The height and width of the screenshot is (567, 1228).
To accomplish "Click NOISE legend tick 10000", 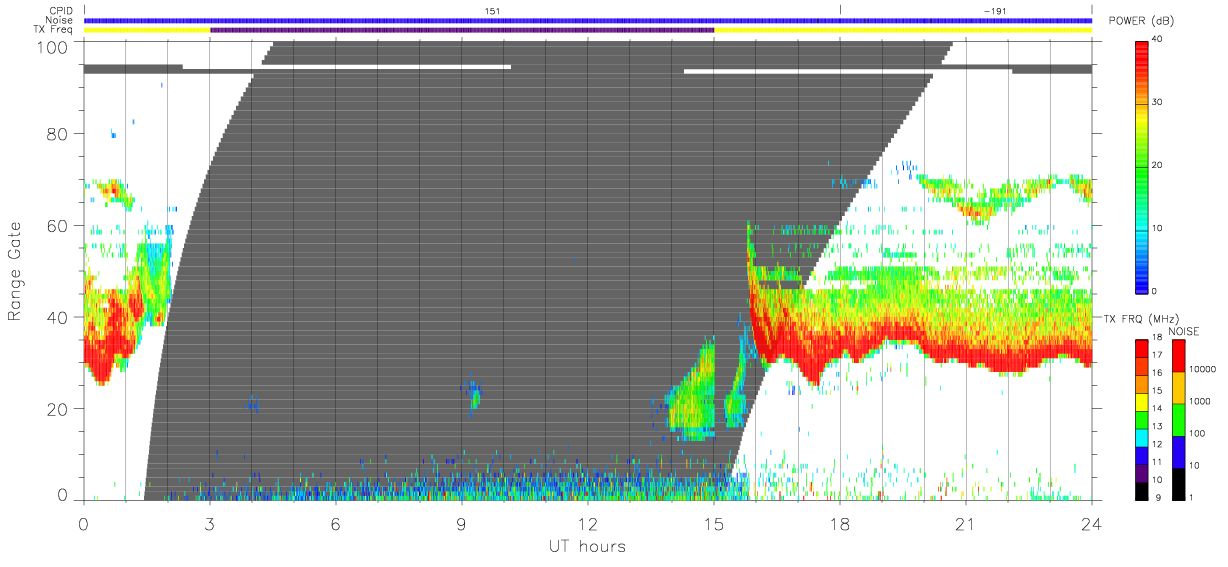I will click(1202, 369).
